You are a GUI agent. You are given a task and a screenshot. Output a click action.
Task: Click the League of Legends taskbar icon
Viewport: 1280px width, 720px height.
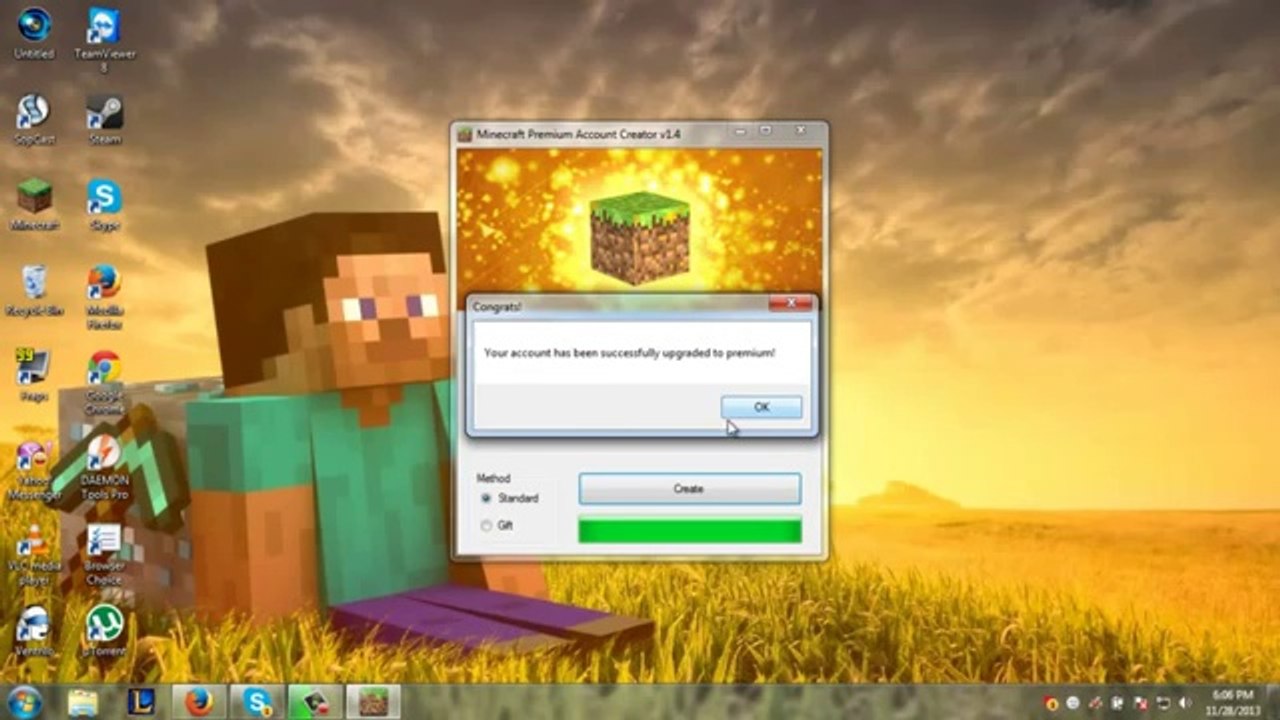click(x=141, y=701)
